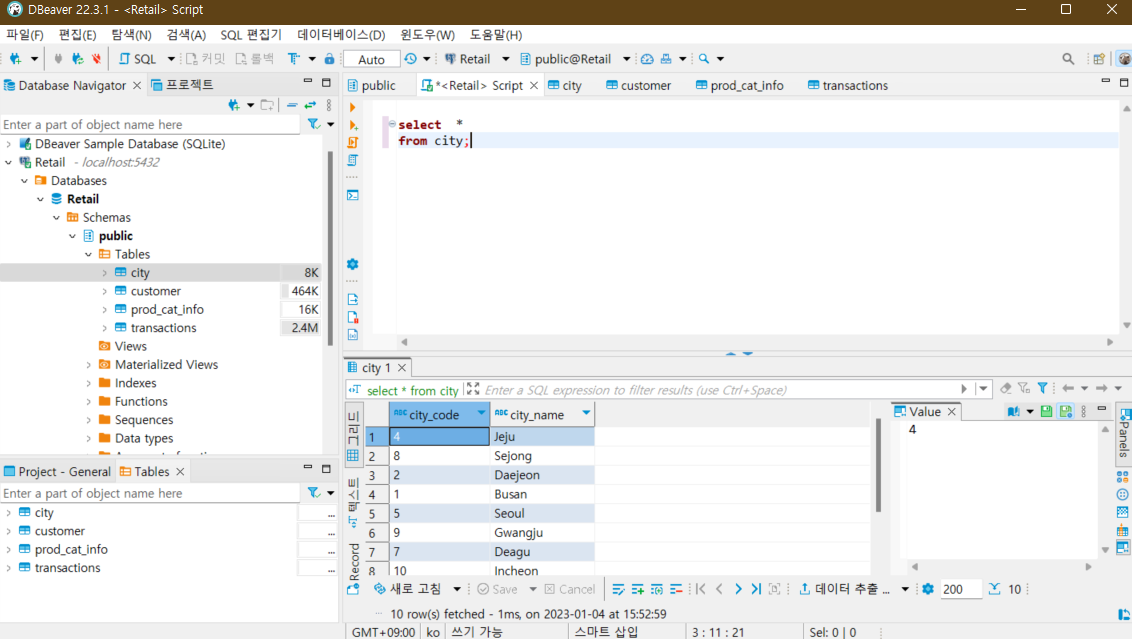Click the gear settings icon in editor sidebar
The height and width of the screenshot is (639, 1132).
click(x=352, y=264)
